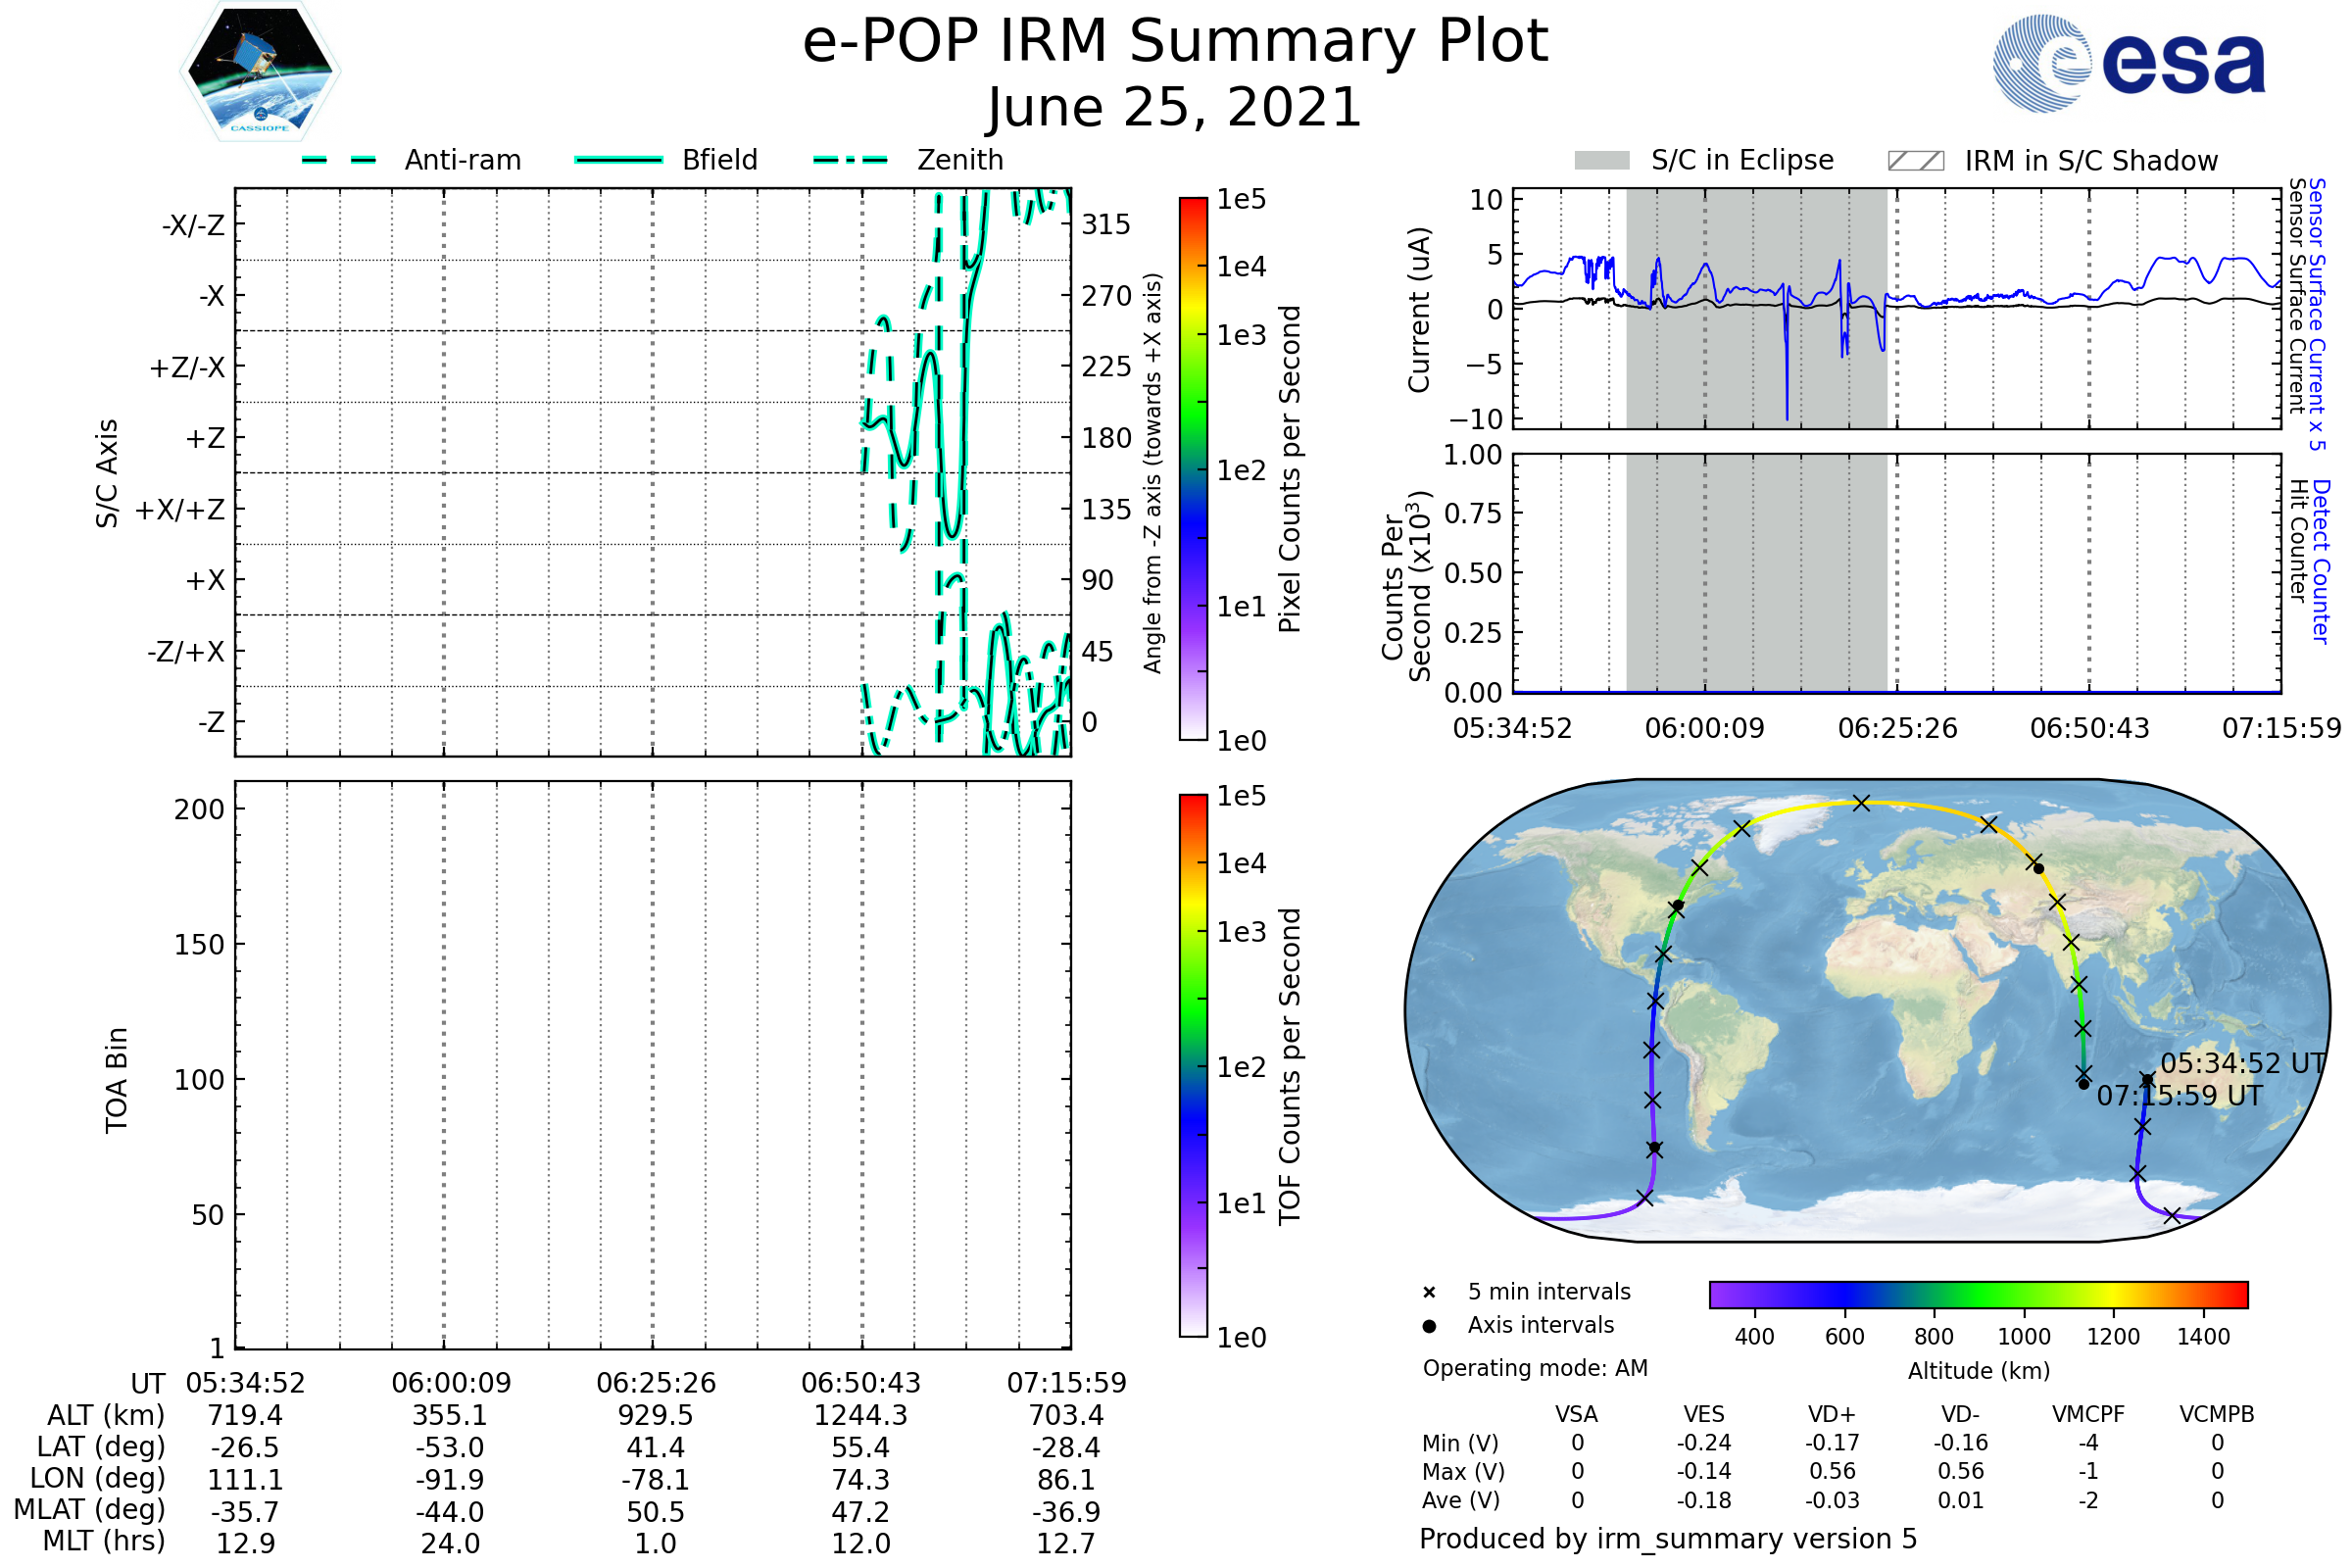This screenshot has width=2352, height=1568.
Task: Click the Produced by irm_summary version text
Action: [x=1668, y=1539]
